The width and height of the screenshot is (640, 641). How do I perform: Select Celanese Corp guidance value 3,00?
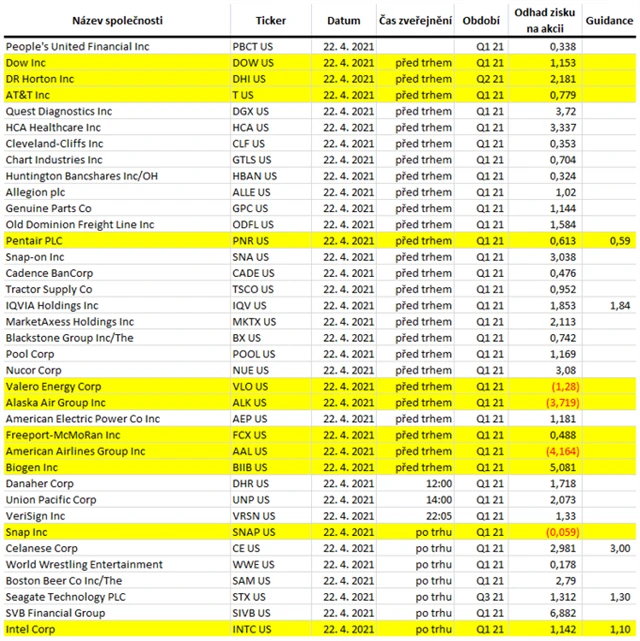click(620, 548)
